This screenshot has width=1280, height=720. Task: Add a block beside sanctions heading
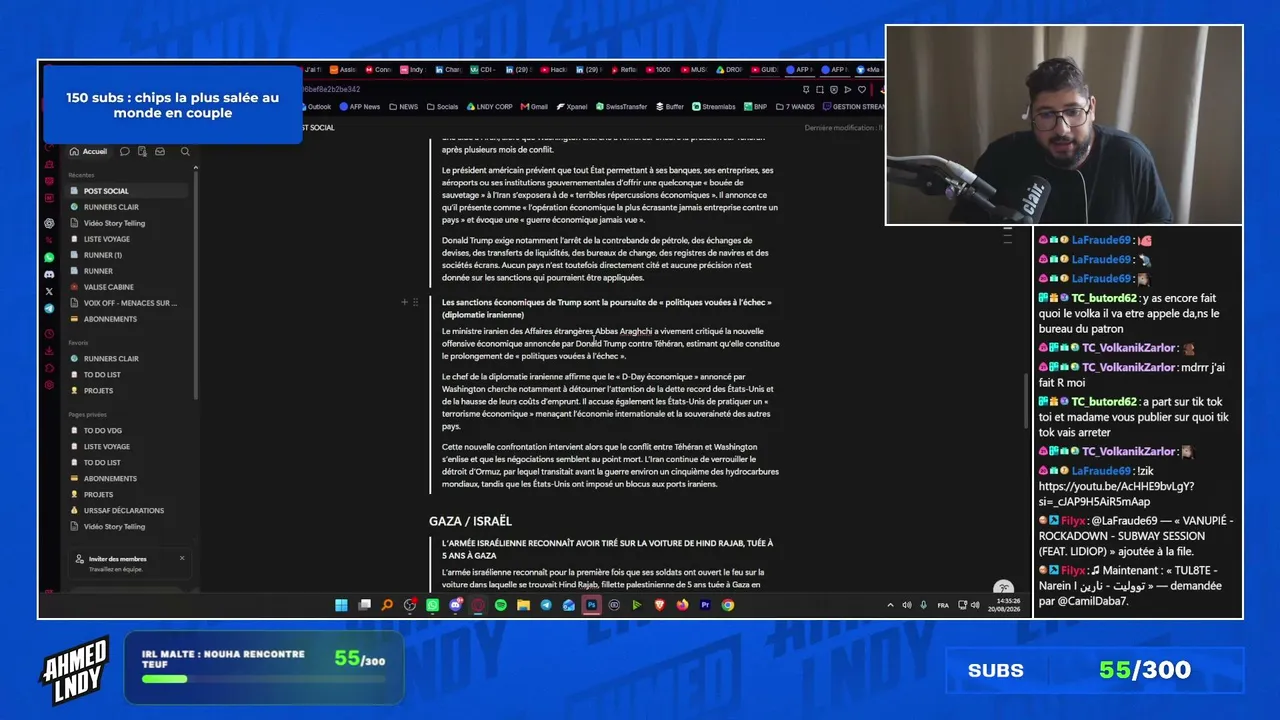405,302
